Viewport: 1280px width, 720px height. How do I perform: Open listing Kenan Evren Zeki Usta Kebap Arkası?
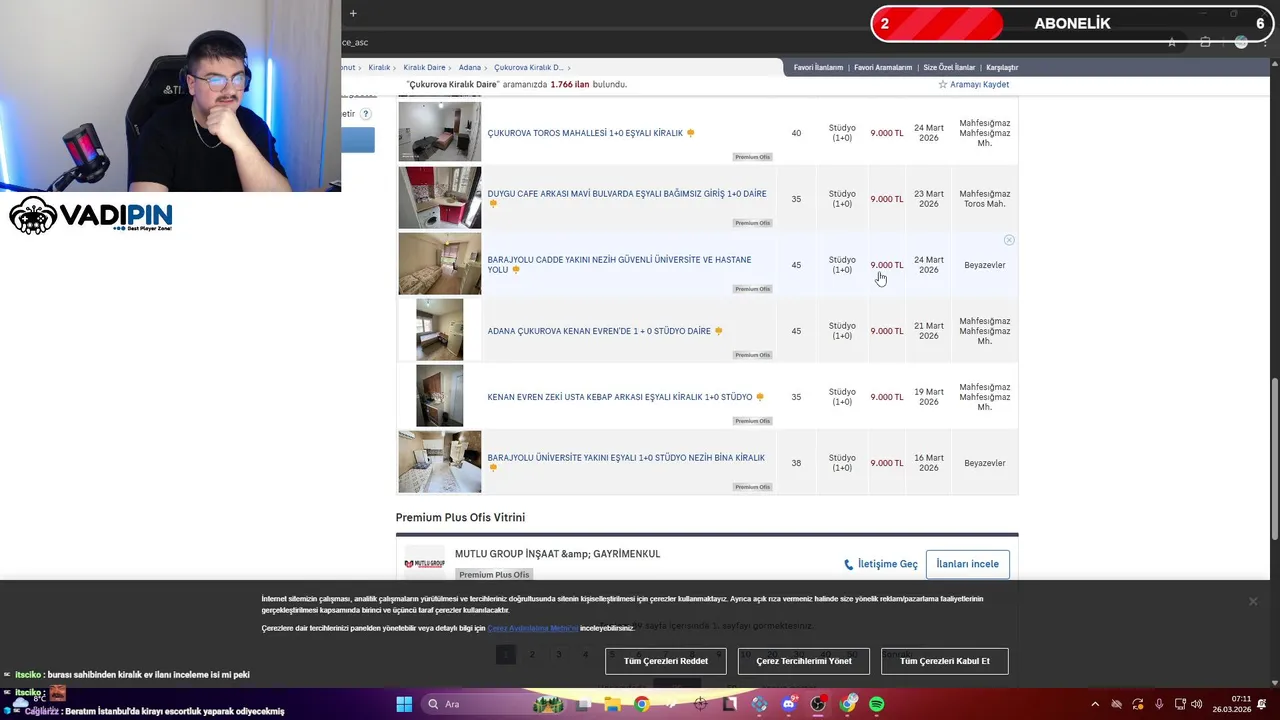pos(620,397)
